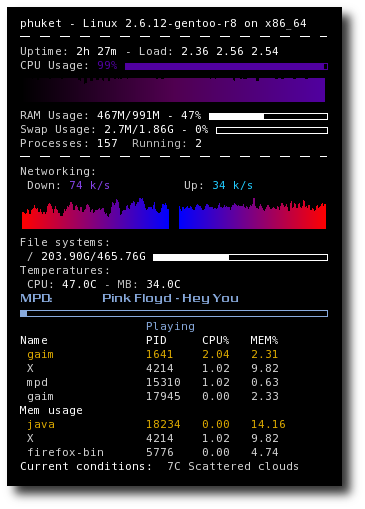Click the purple CPU Usage bar
The width and height of the screenshot is (365, 509).
[x=226, y=67]
